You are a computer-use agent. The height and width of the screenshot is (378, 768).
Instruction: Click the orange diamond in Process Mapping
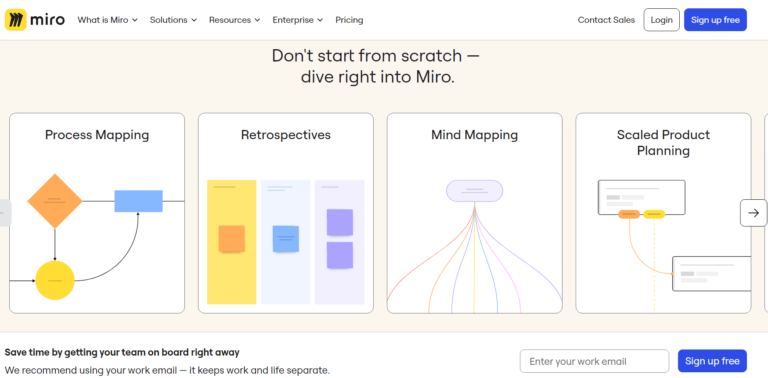coord(55,201)
